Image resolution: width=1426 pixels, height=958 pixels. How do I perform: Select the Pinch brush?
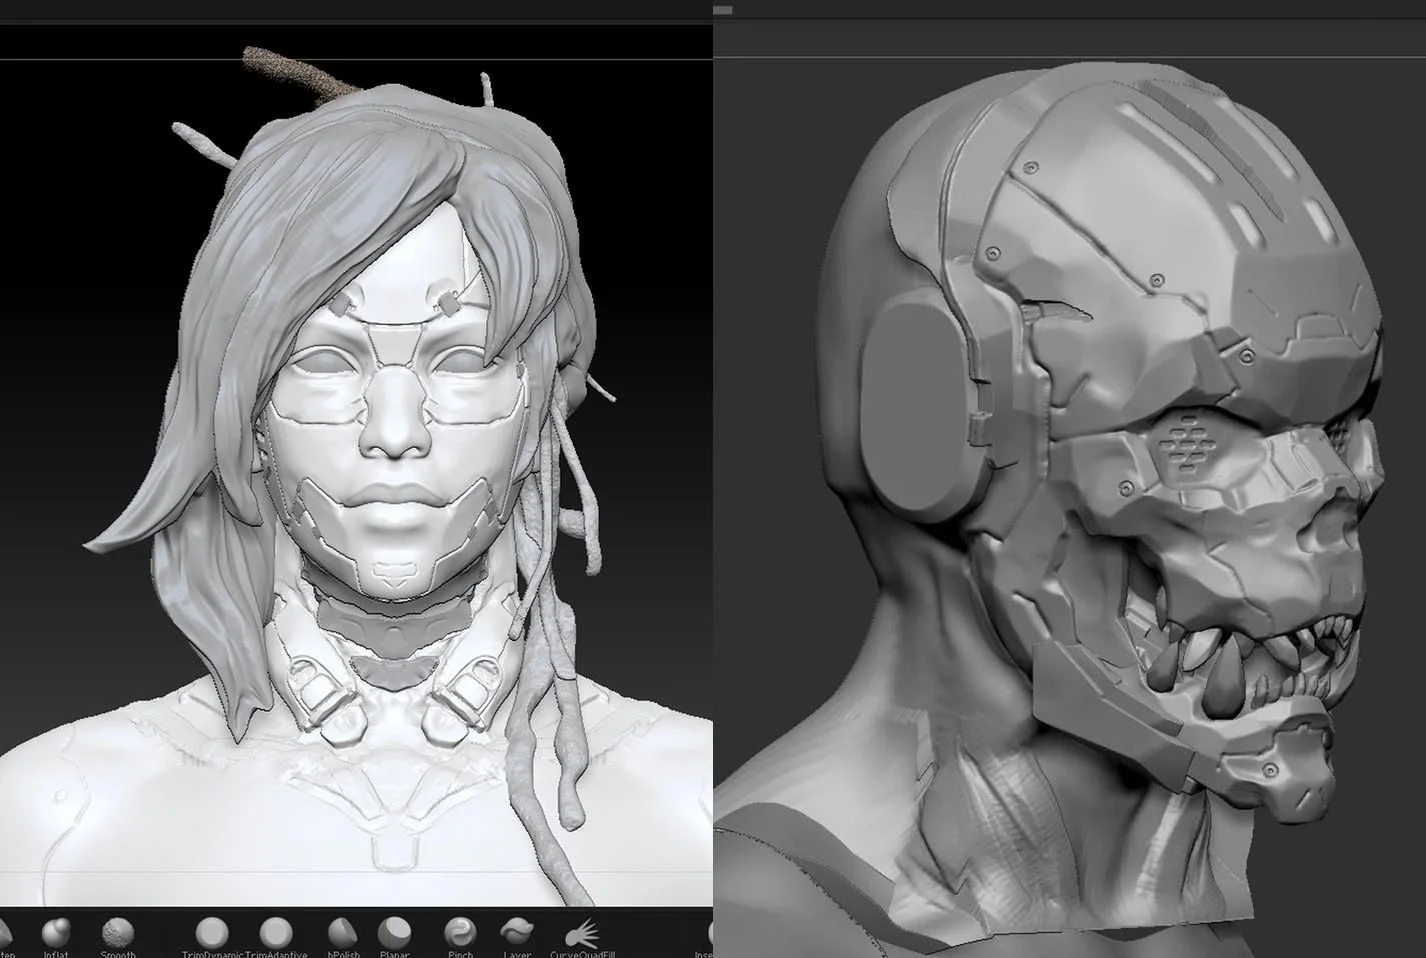[460, 935]
